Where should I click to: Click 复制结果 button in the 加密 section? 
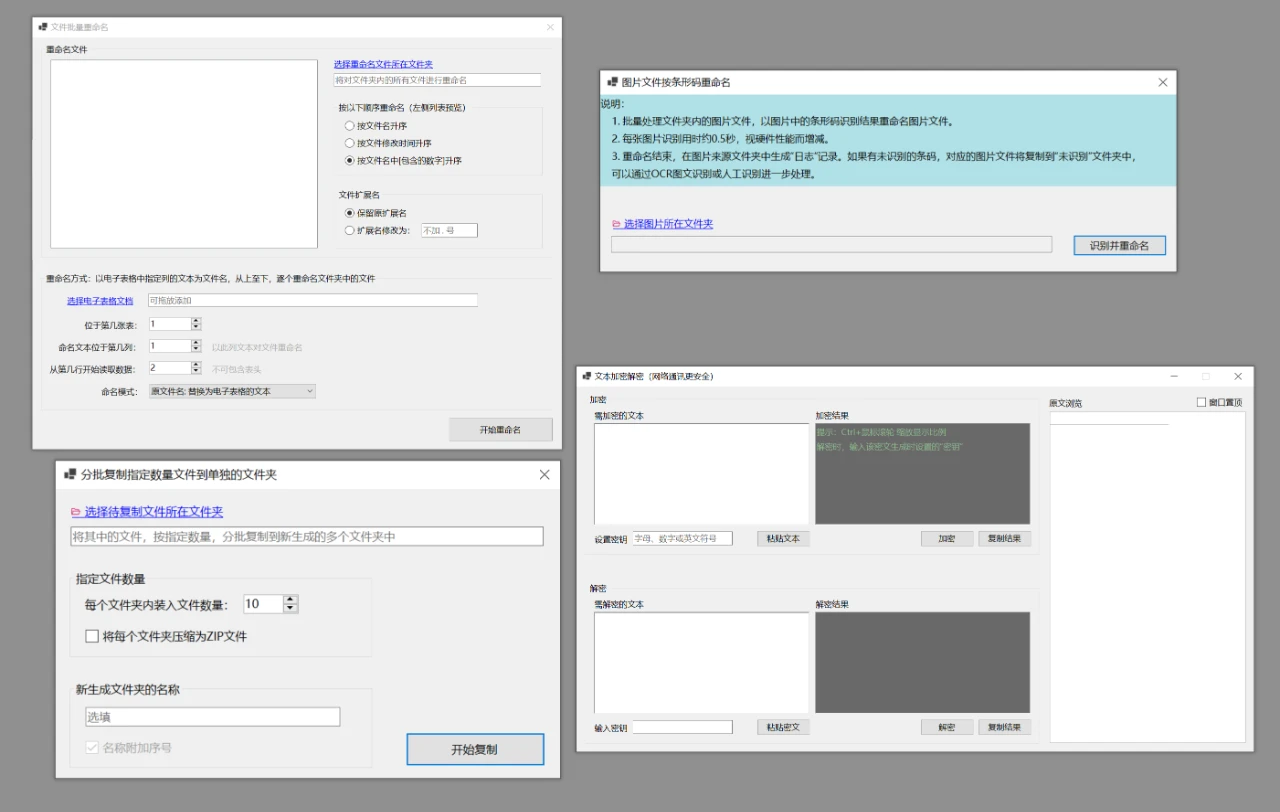pyautogui.click(x=1004, y=538)
